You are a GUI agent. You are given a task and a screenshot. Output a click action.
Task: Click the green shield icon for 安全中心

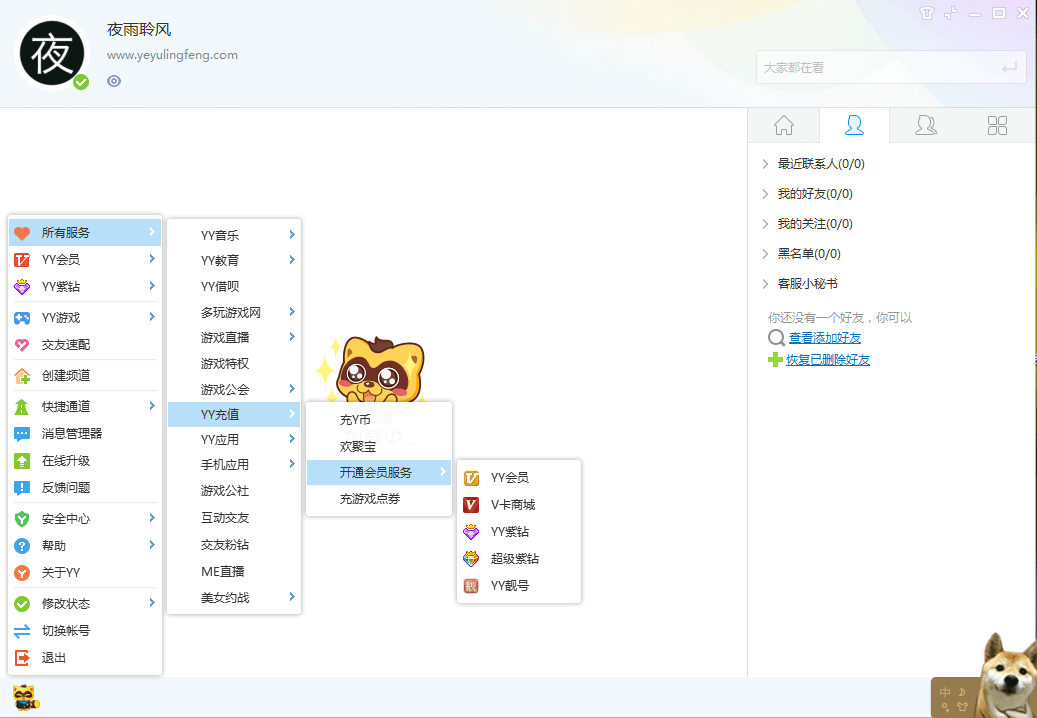22,519
